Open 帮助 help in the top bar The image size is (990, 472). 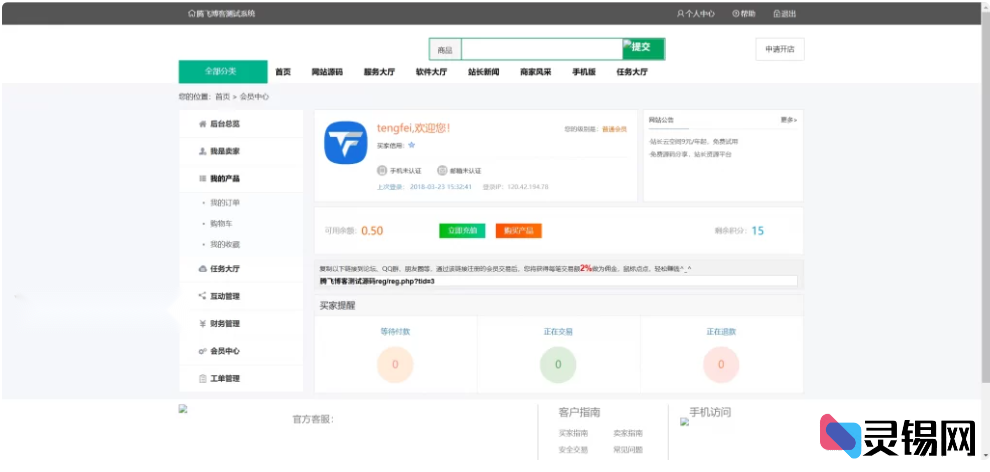pos(744,13)
